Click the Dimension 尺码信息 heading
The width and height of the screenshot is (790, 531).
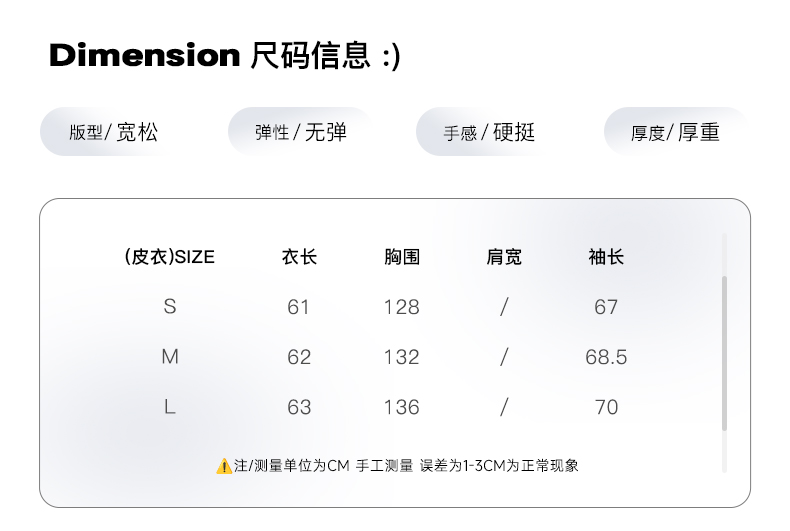[x=224, y=55]
